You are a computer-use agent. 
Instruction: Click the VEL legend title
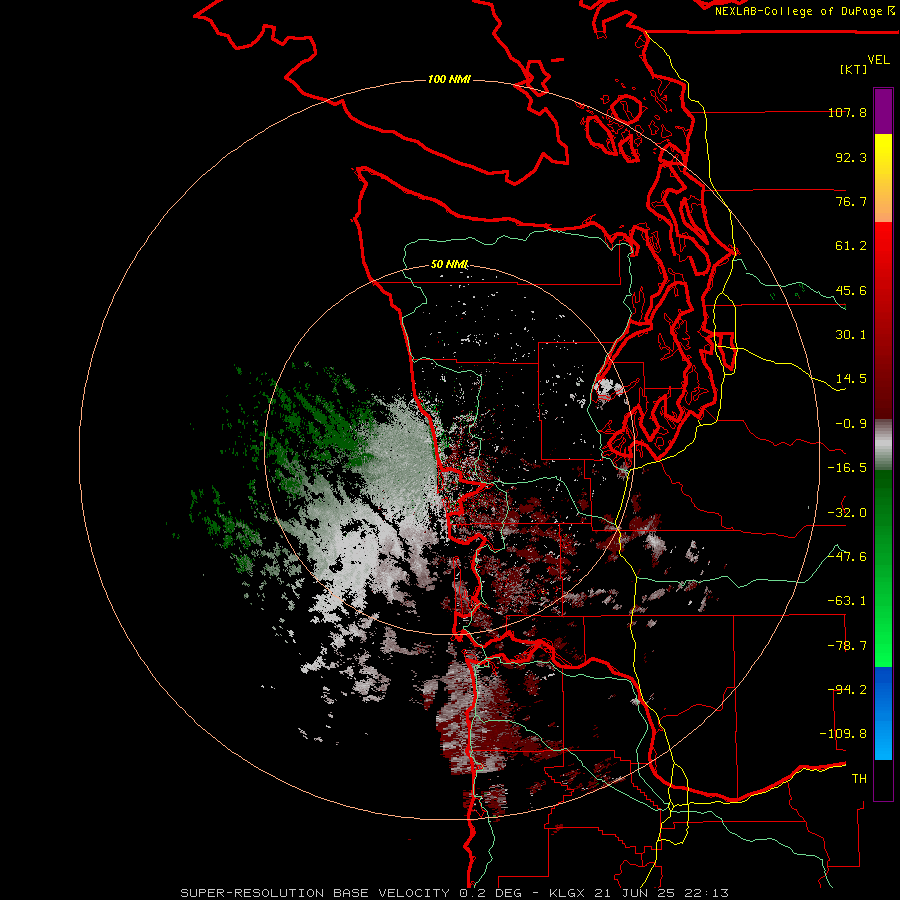point(878,60)
